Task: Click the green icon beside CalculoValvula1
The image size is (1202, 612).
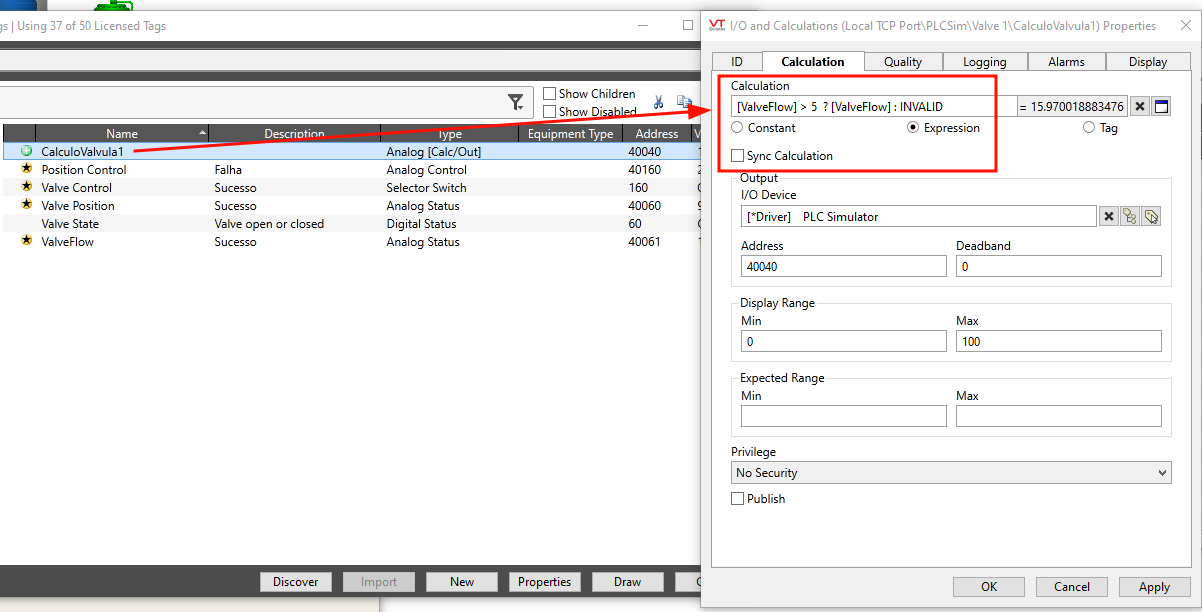Action: 27,151
